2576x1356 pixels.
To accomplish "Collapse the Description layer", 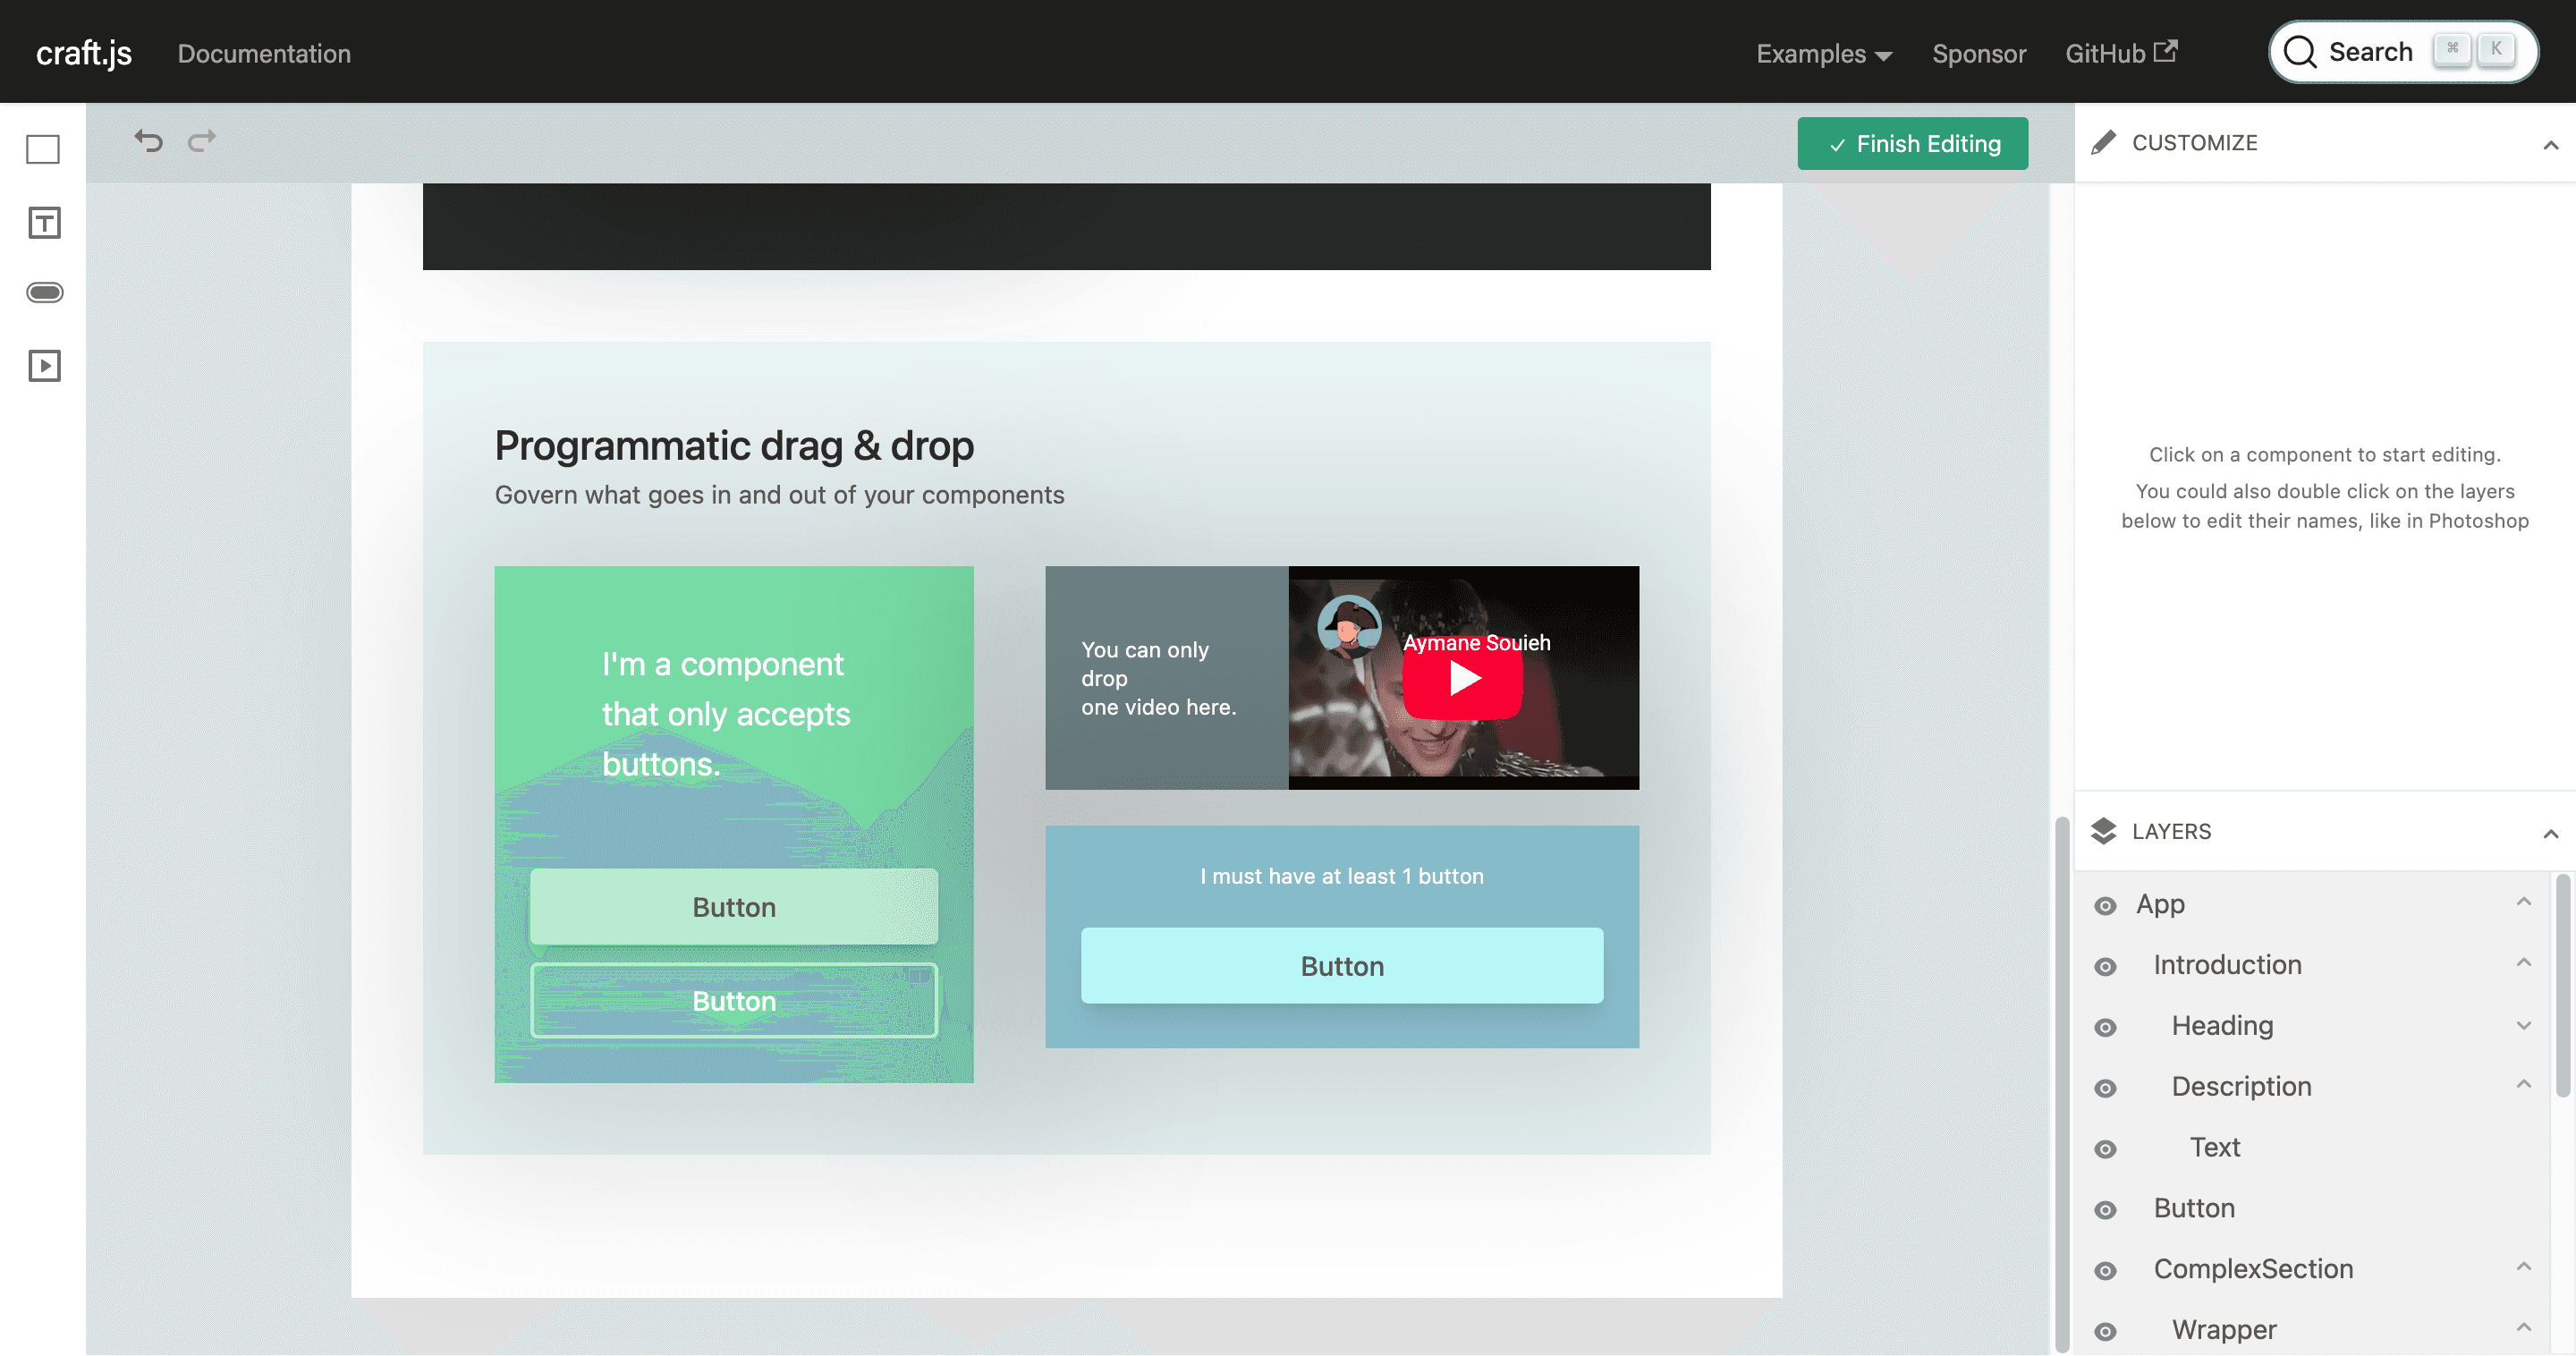I will click(x=2524, y=1085).
